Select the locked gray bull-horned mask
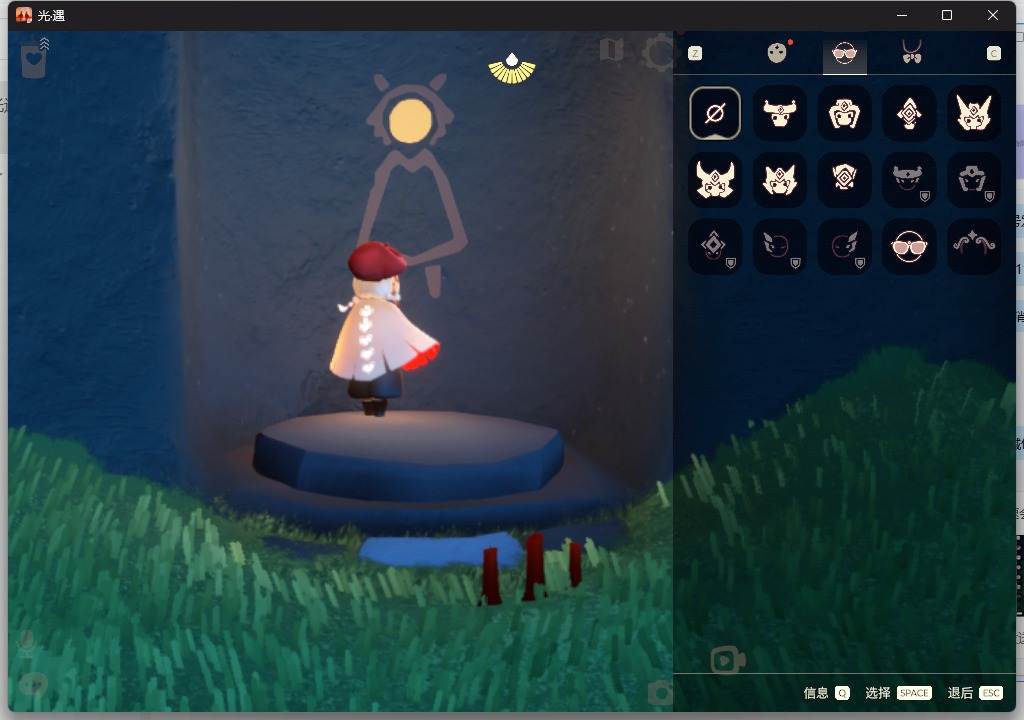 [908, 180]
